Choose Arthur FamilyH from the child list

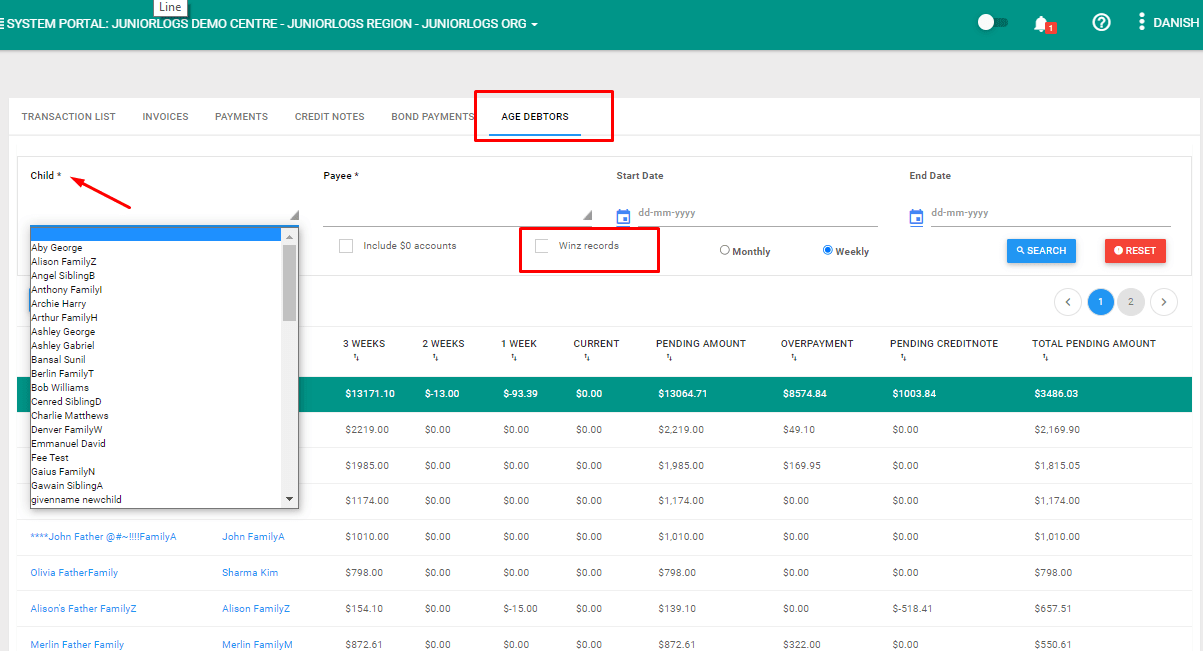[157, 318]
